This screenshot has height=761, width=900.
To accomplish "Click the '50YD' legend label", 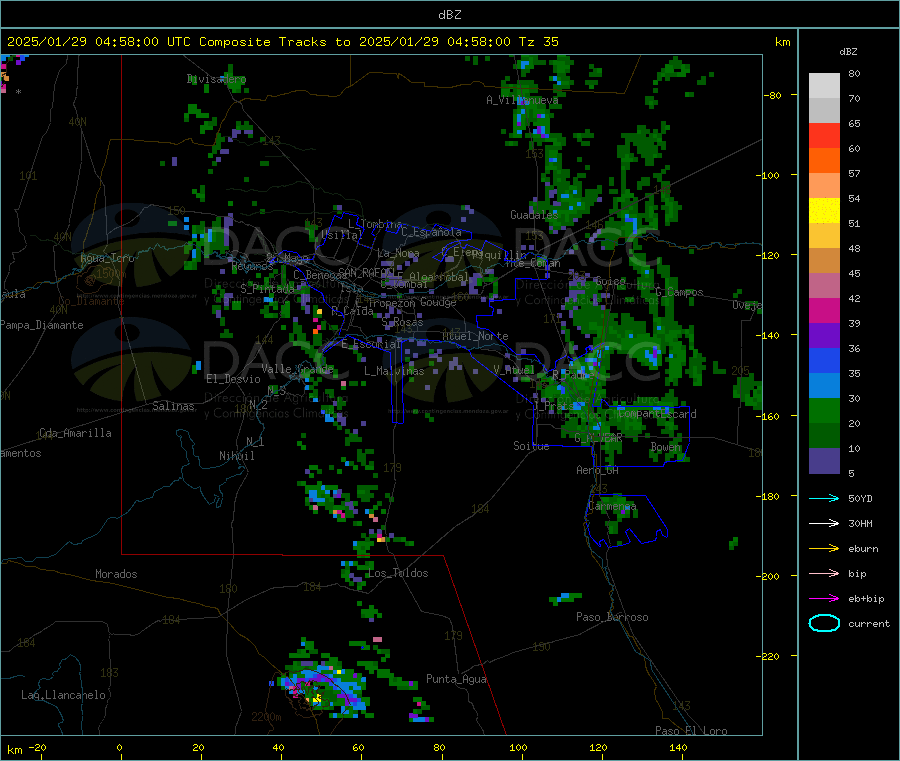I will click(x=860, y=498).
